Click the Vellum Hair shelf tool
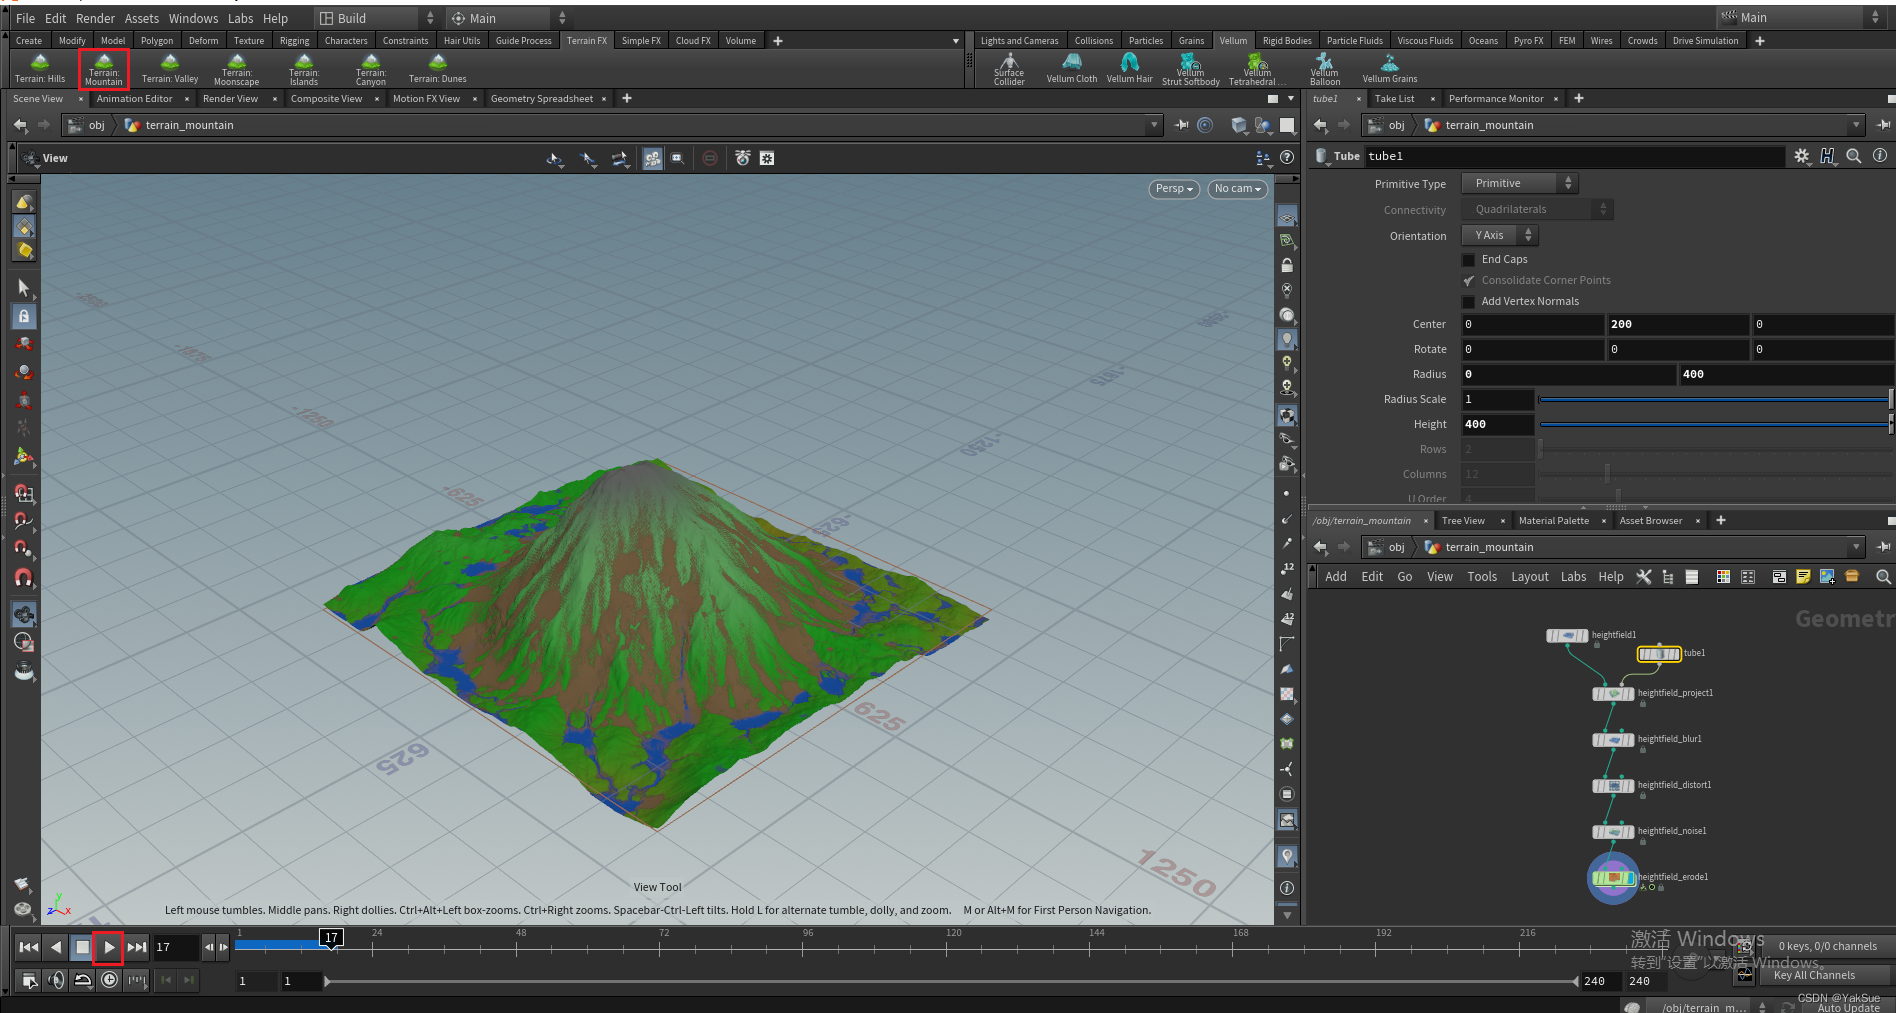1896x1013 pixels. [x=1129, y=69]
